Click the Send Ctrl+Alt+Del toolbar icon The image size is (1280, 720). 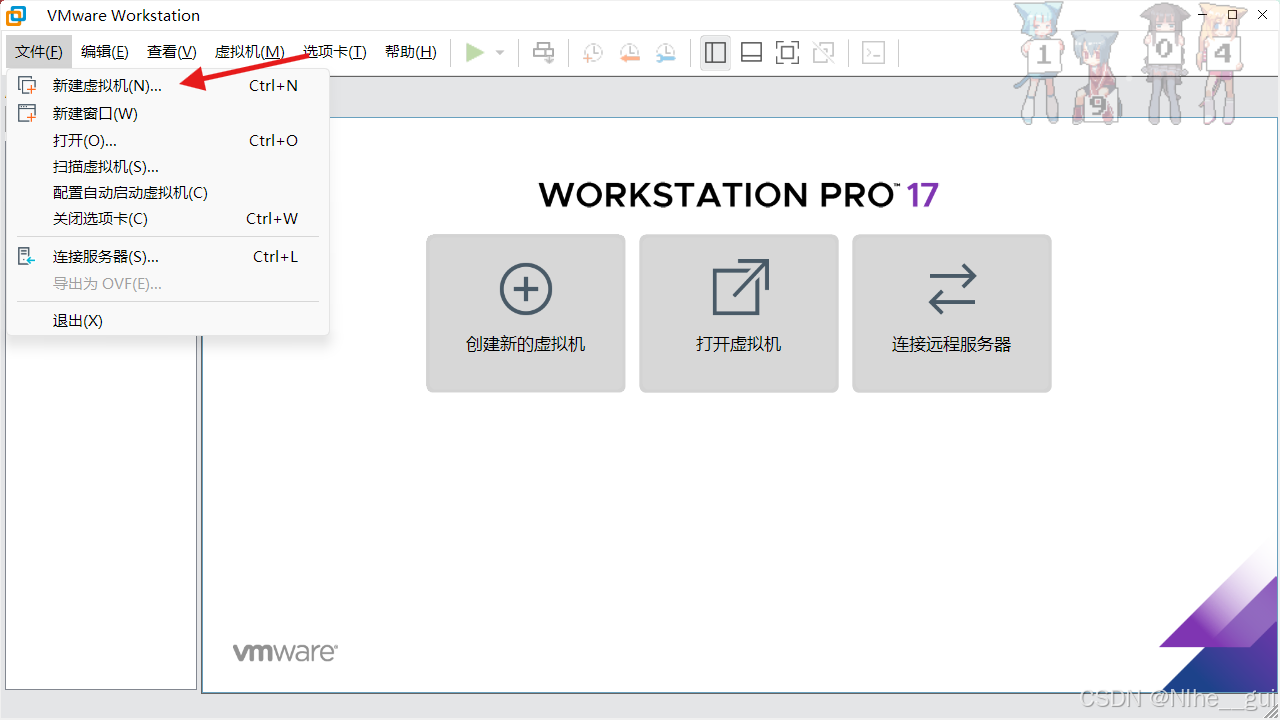pyautogui.click(x=543, y=53)
